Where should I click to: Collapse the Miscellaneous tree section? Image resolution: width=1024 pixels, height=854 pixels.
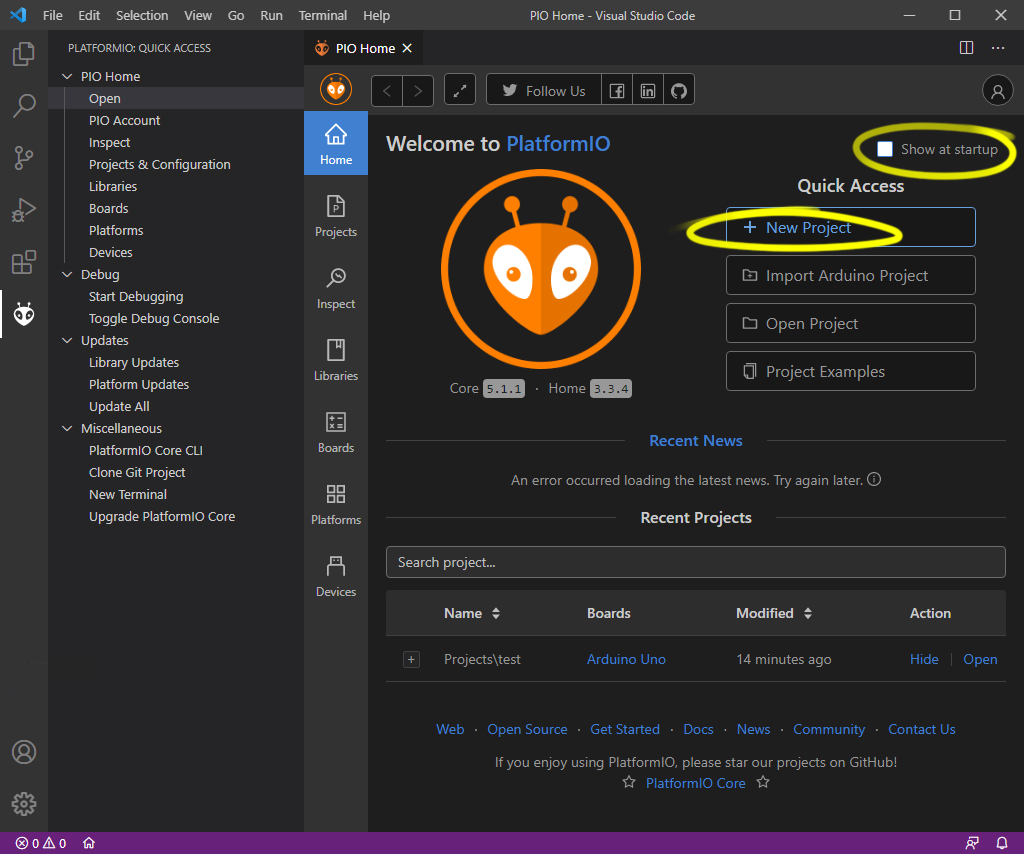click(67, 428)
